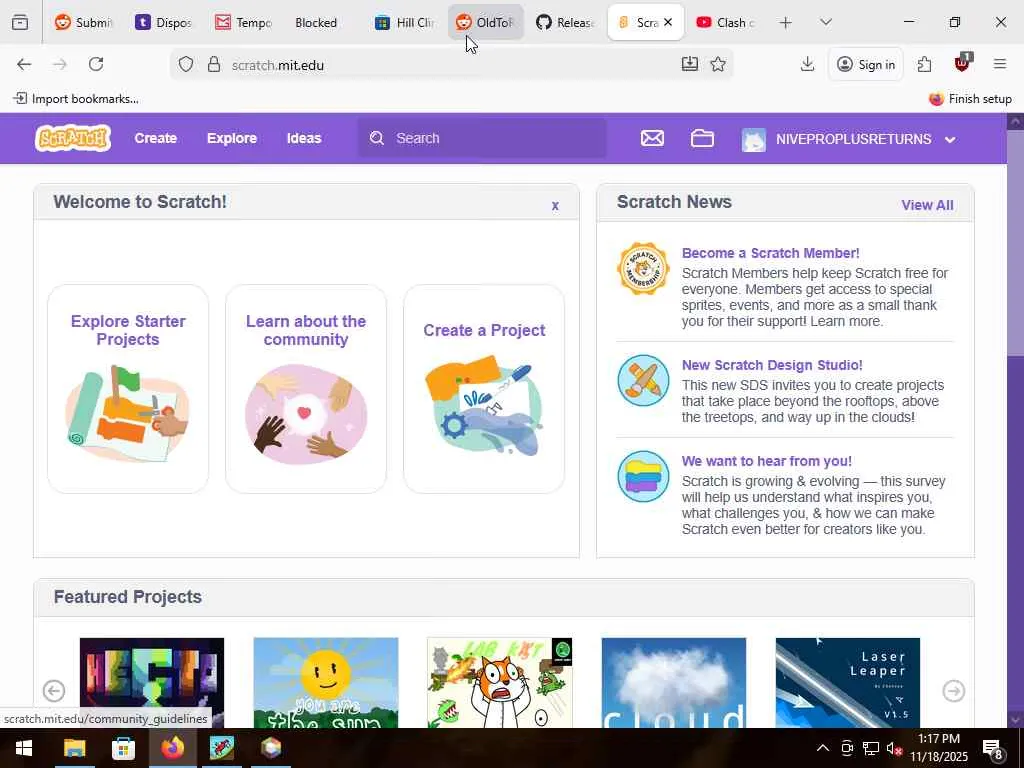This screenshot has width=1024, height=768.
Task: Click the muted volume tray icon
Action: tap(894, 748)
